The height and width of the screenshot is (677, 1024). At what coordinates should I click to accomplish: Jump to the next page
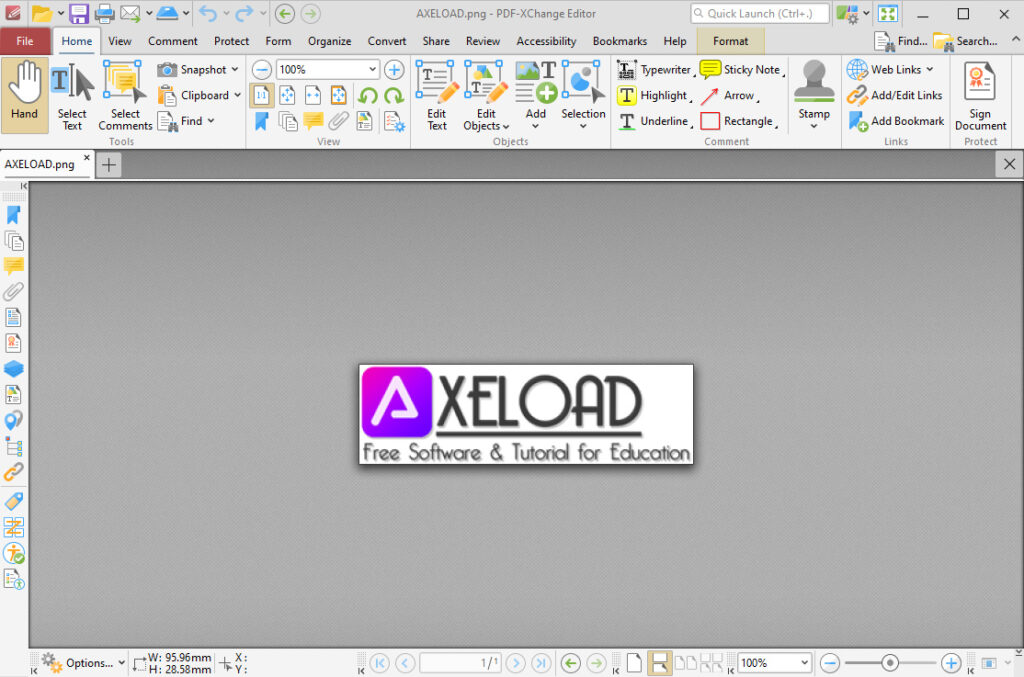tap(516, 663)
